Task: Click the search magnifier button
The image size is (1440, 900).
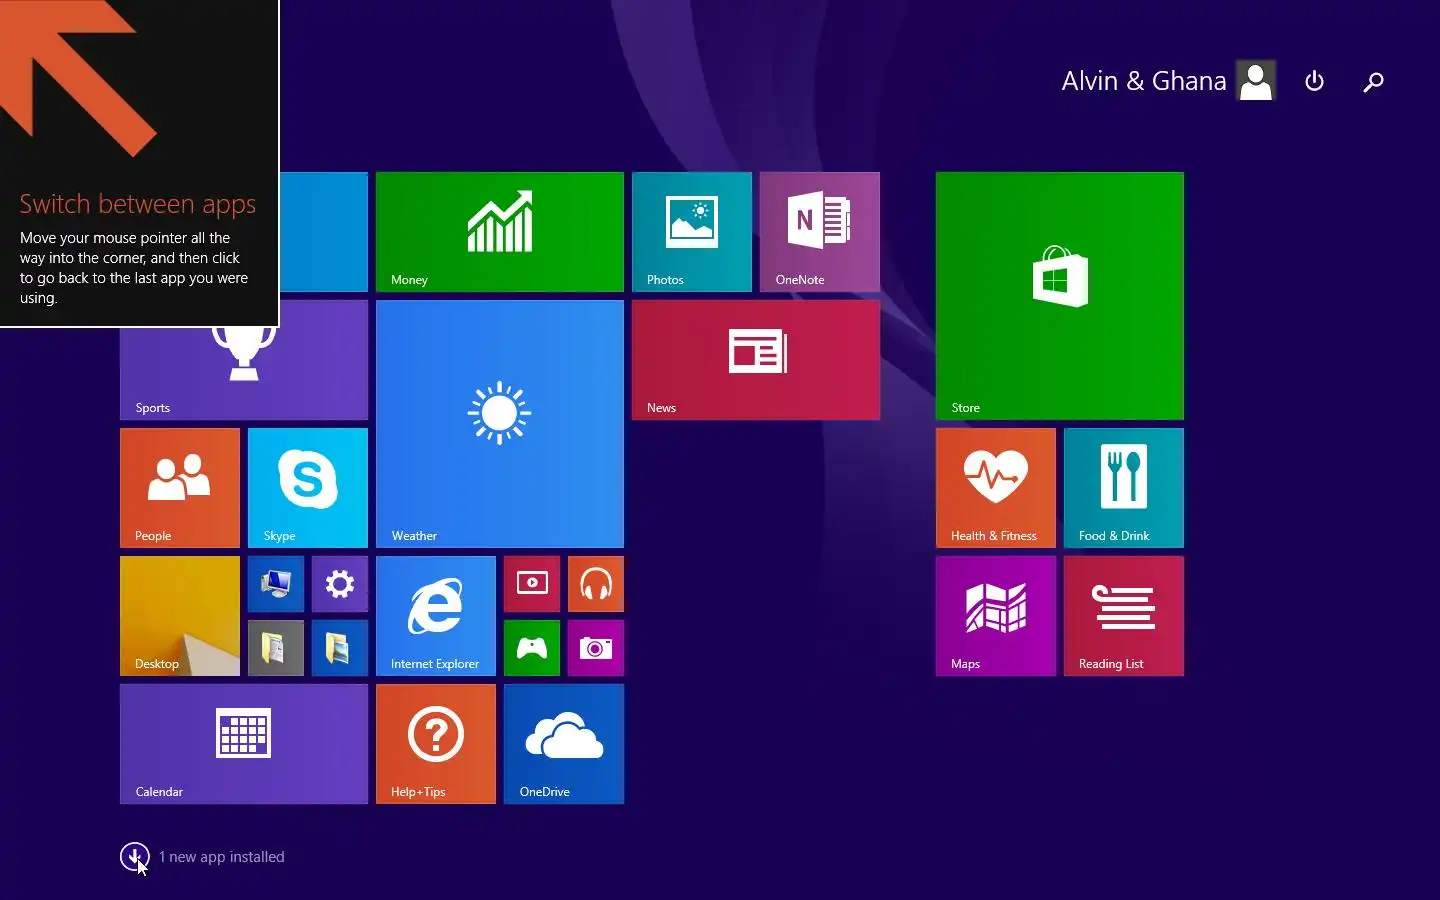Action: click(1374, 81)
